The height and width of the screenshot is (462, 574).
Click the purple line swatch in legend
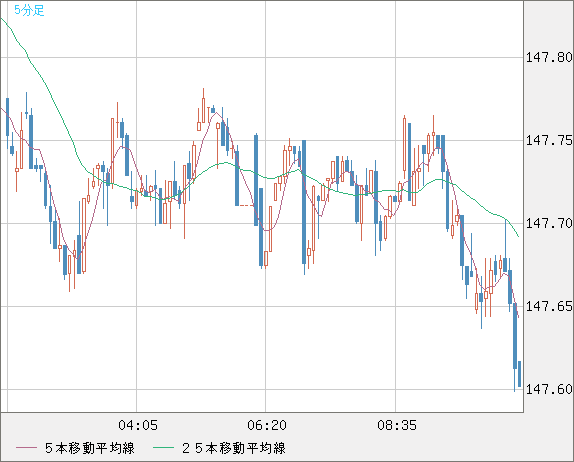pos(26,448)
